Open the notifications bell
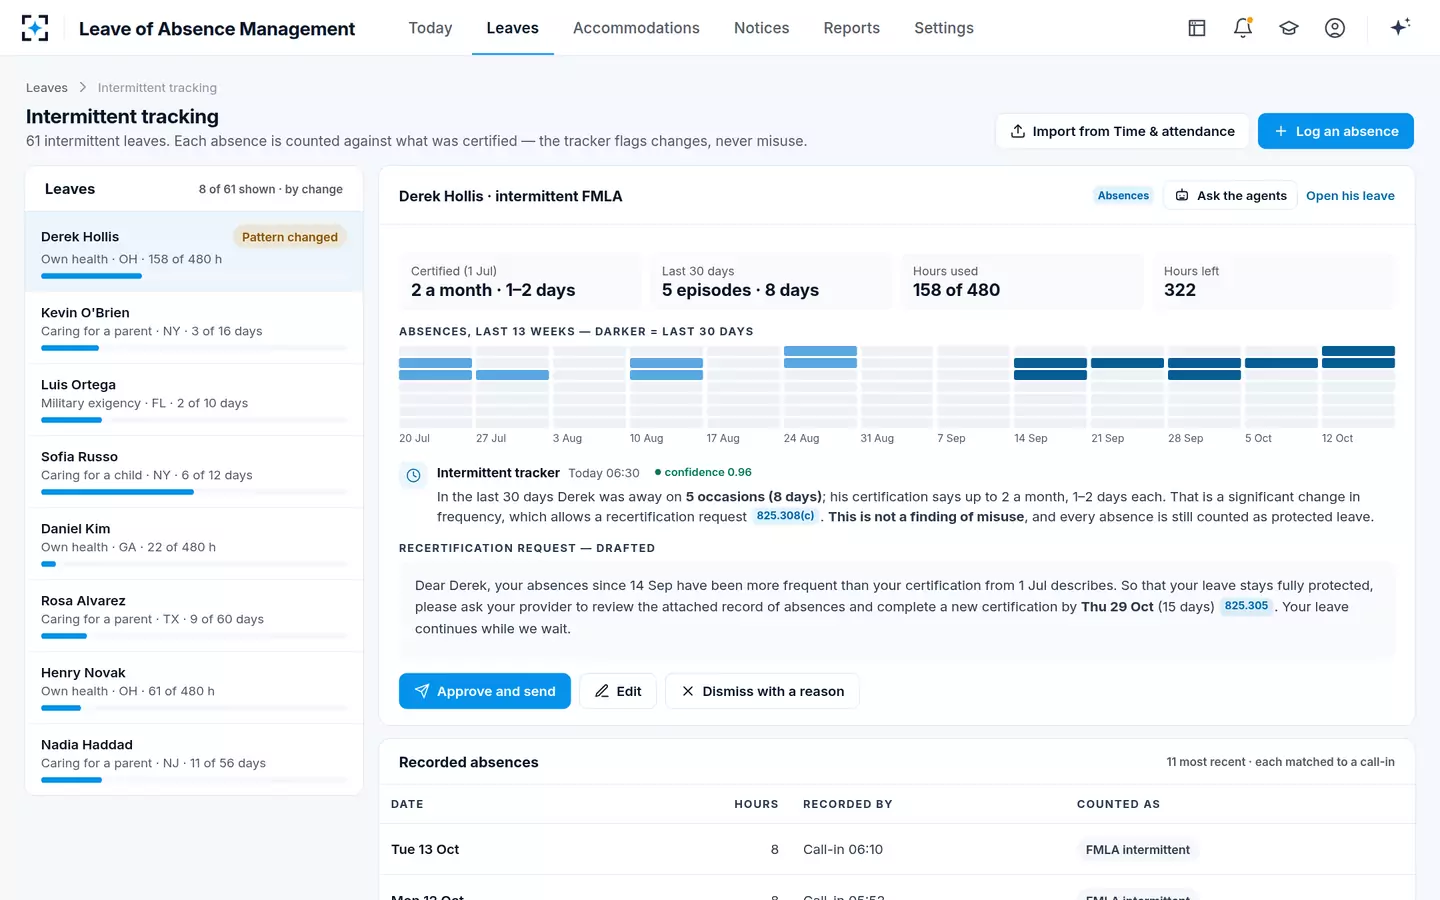1440x900 pixels. tap(1243, 28)
